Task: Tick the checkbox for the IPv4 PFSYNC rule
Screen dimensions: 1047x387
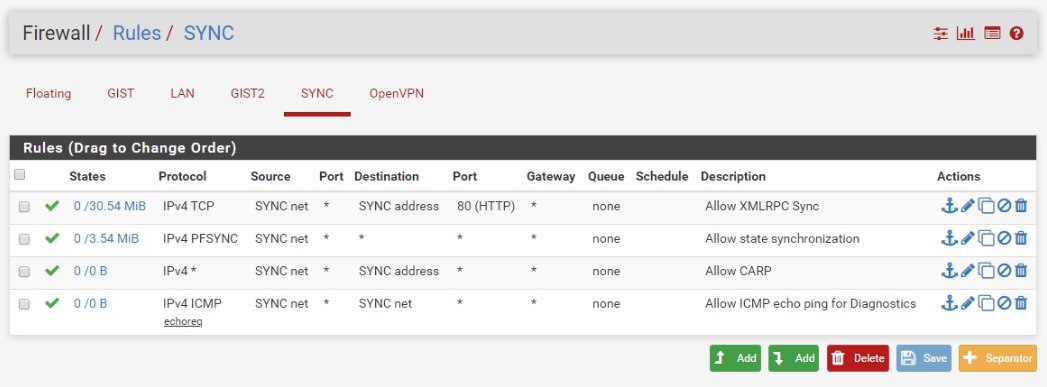Action: click(x=24, y=239)
